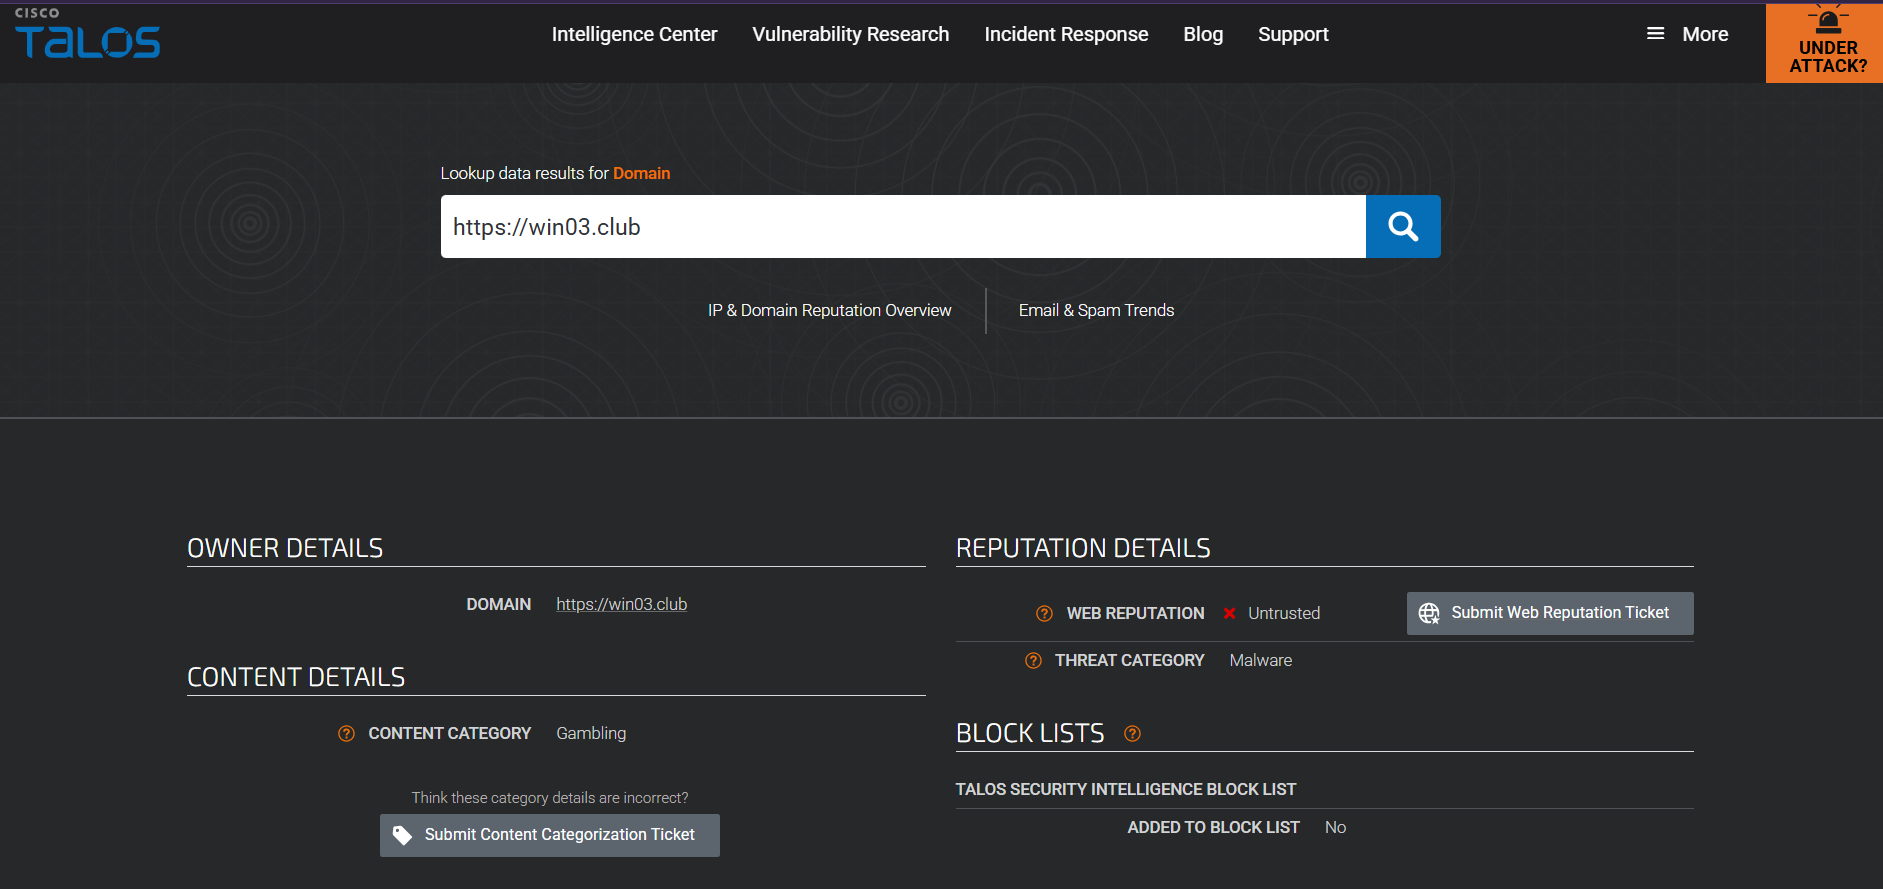Click the Content Category help question icon
The image size is (1883, 889).
pyautogui.click(x=346, y=734)
